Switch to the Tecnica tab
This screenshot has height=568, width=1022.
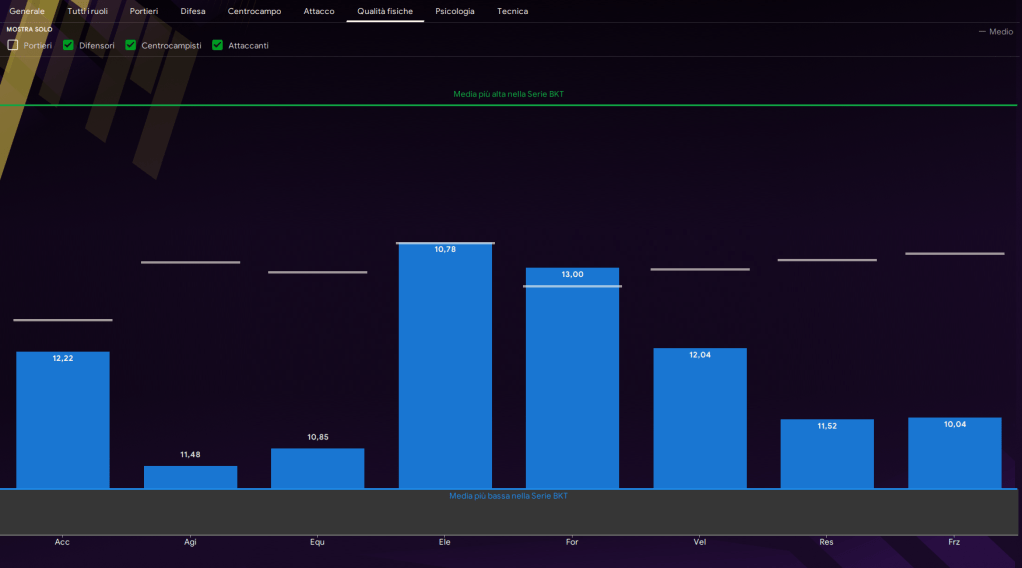512,11
